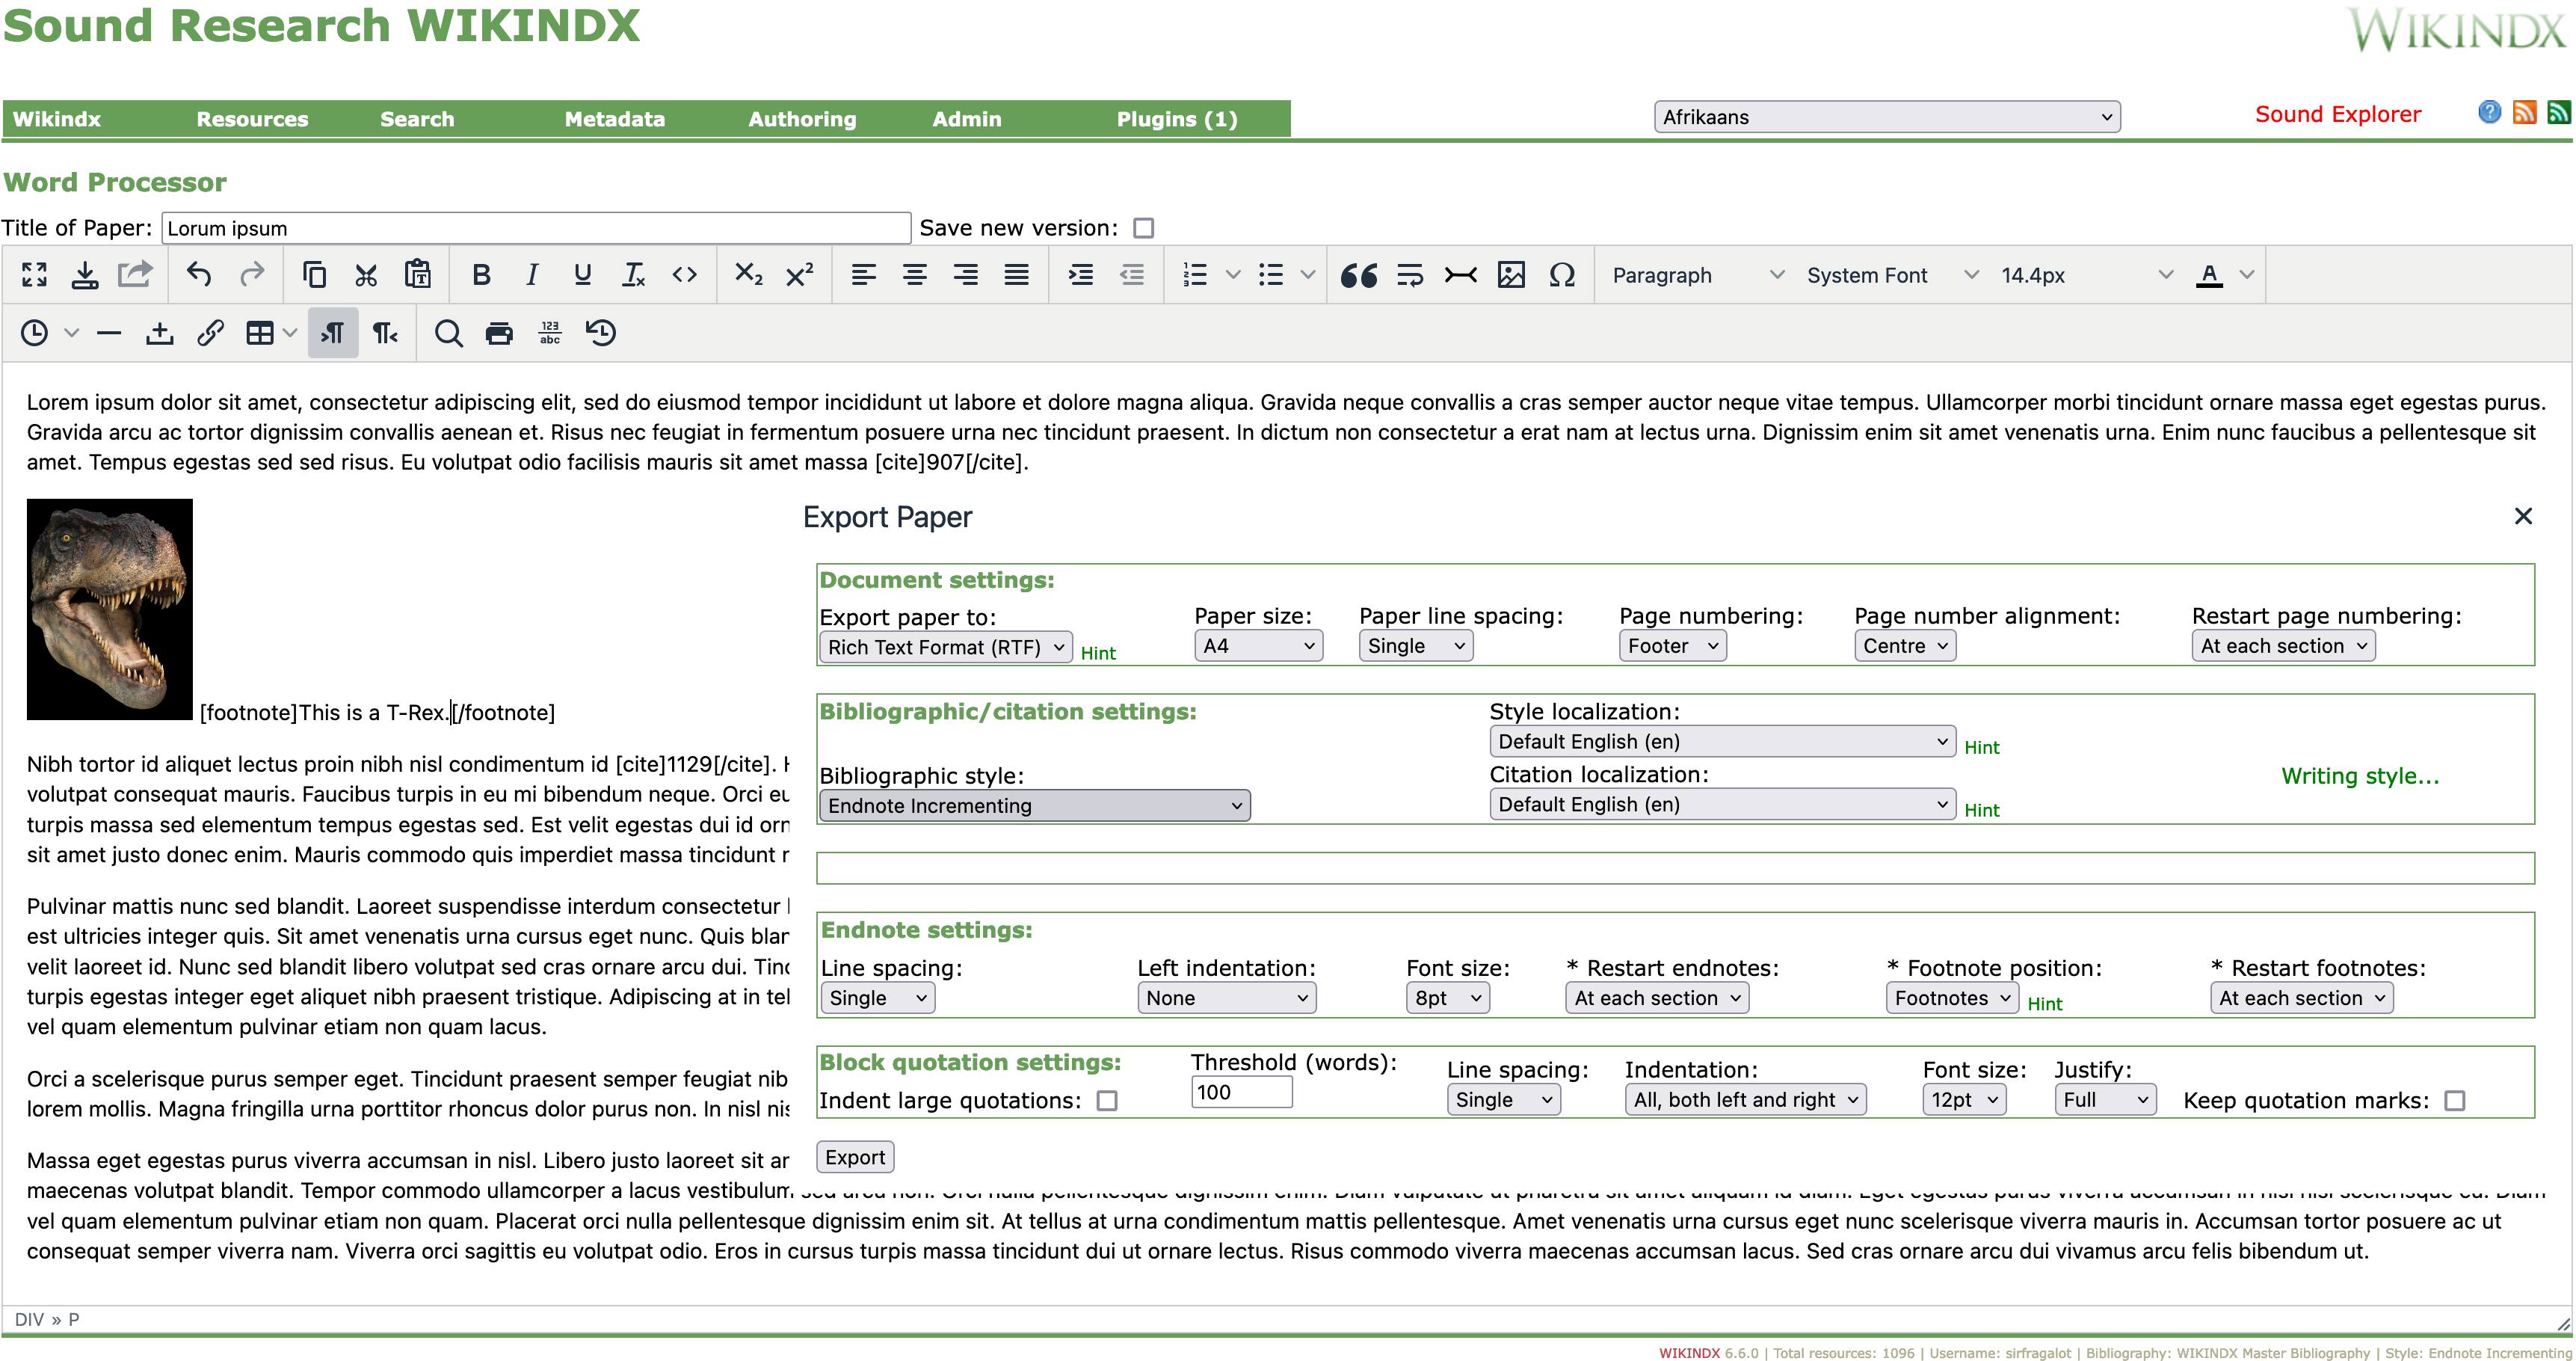Click the insert image icon
This screenshot has width=2576, height=1361.
(1511, 275)
